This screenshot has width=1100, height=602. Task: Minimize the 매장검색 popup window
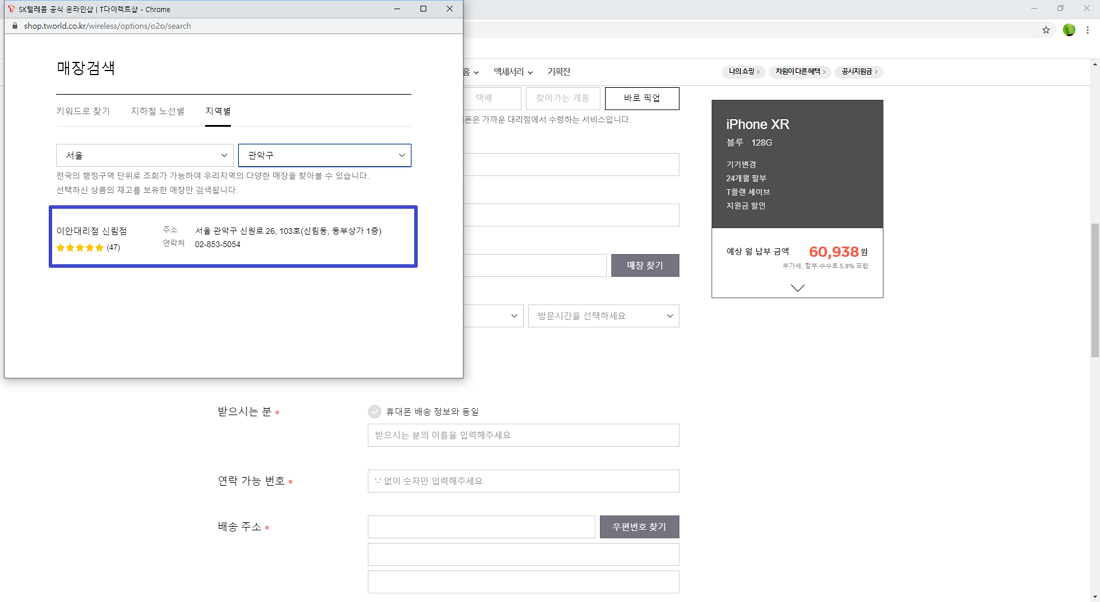point(397,9)
